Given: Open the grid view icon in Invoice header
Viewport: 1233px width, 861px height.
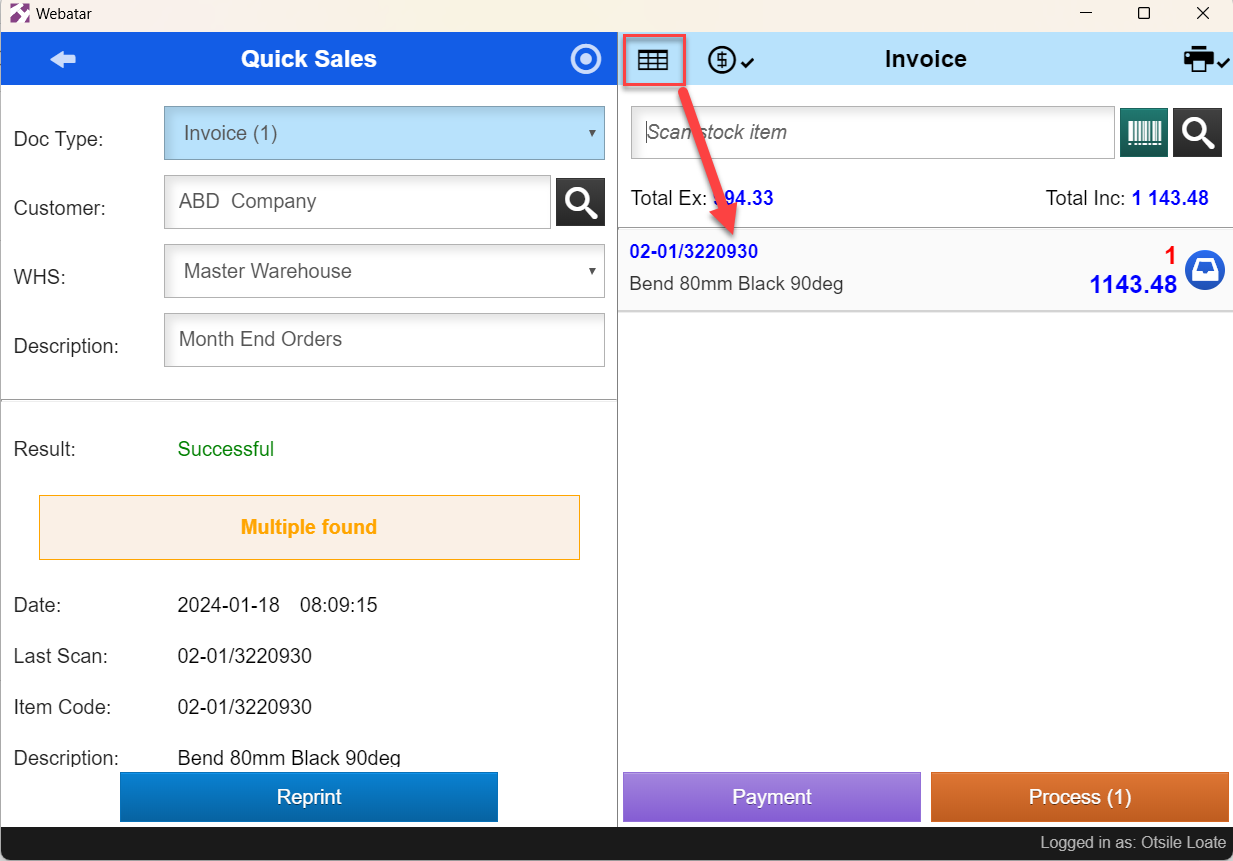Looking at the screenshot, I should pos(653,60).
